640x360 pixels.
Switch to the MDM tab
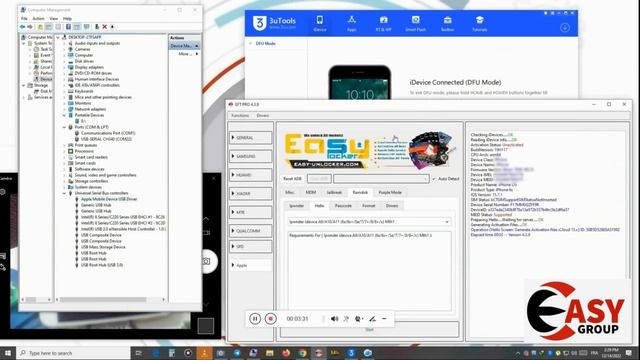point(311,192)
